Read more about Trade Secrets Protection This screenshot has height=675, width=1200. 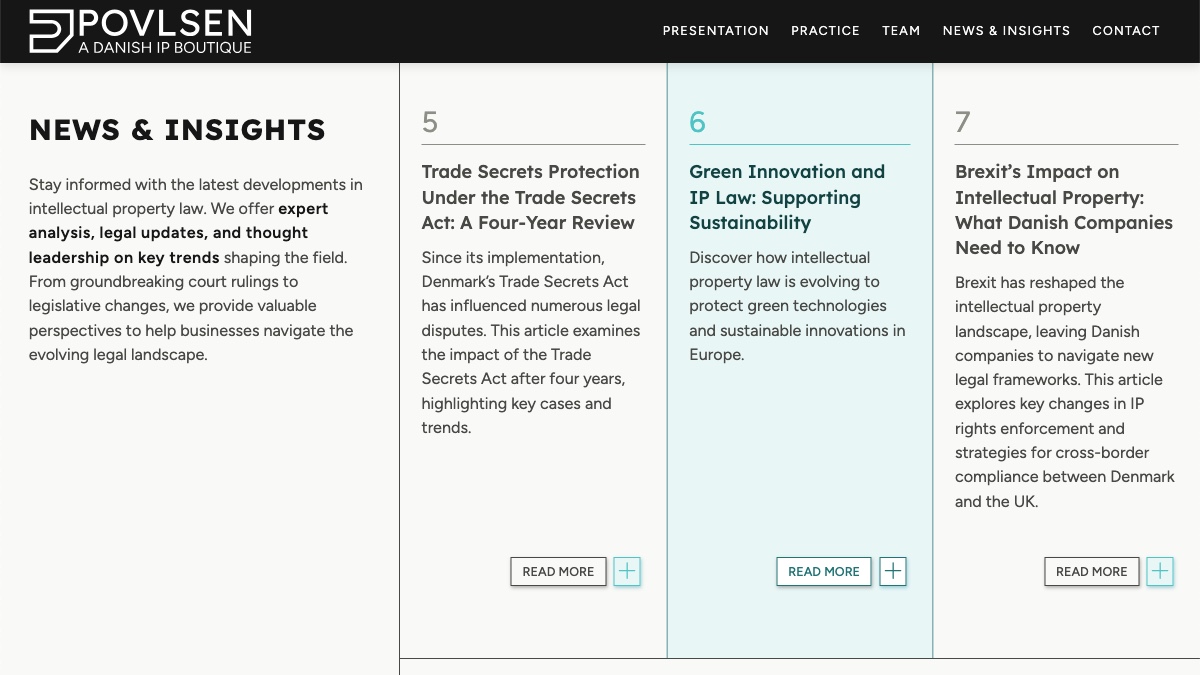[558, 571]
